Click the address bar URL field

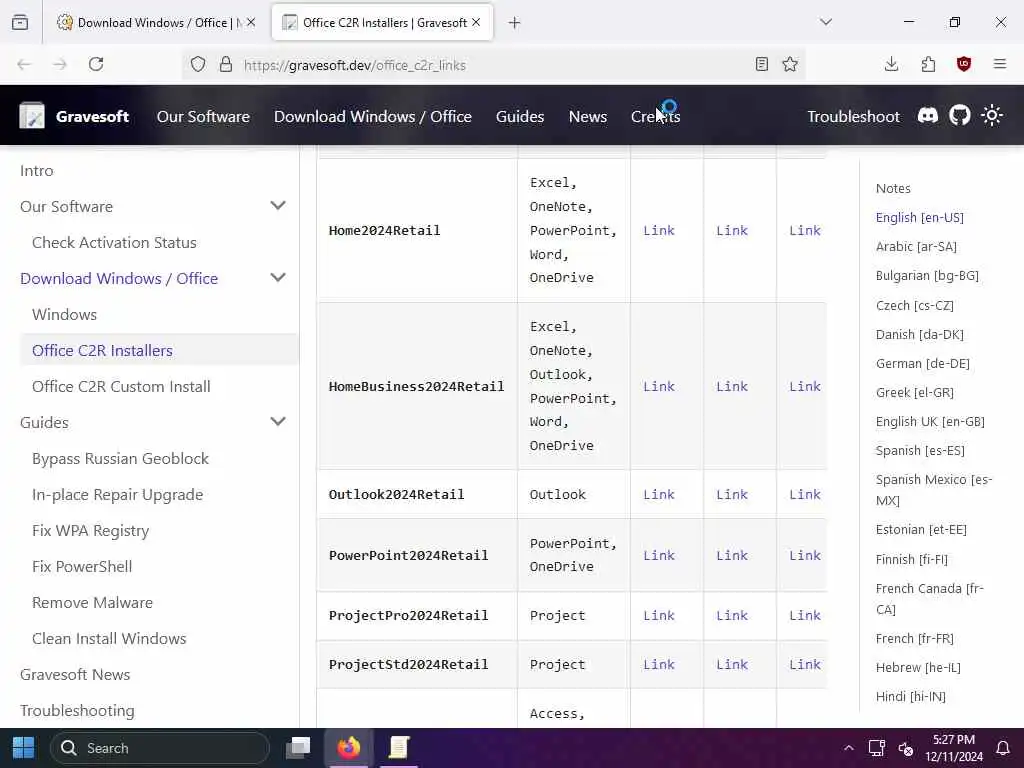point(496,65)
